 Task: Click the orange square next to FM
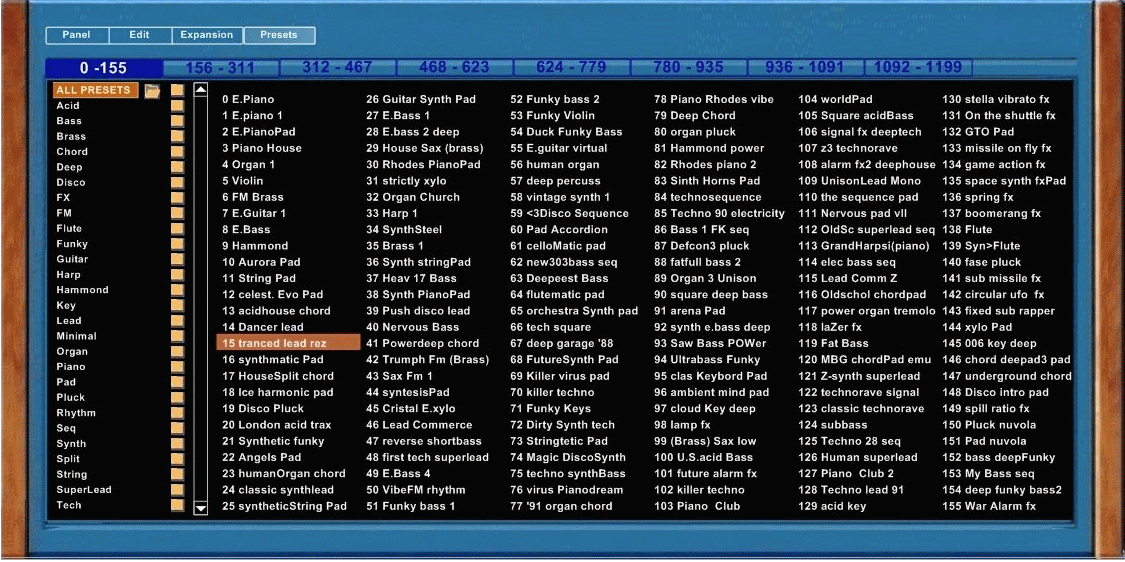coord(177,213)
